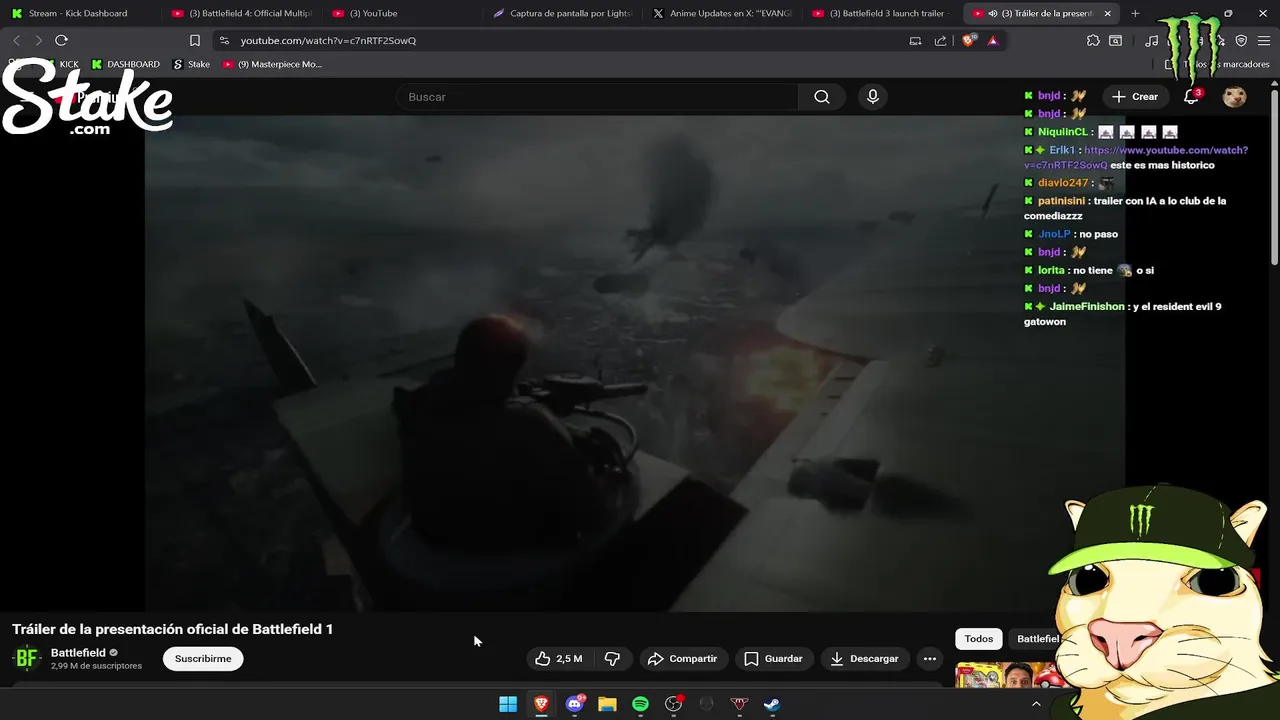Click chat username patinisini
The width and height of the screenshot is (1280, 720).
tap(1061, 201)
